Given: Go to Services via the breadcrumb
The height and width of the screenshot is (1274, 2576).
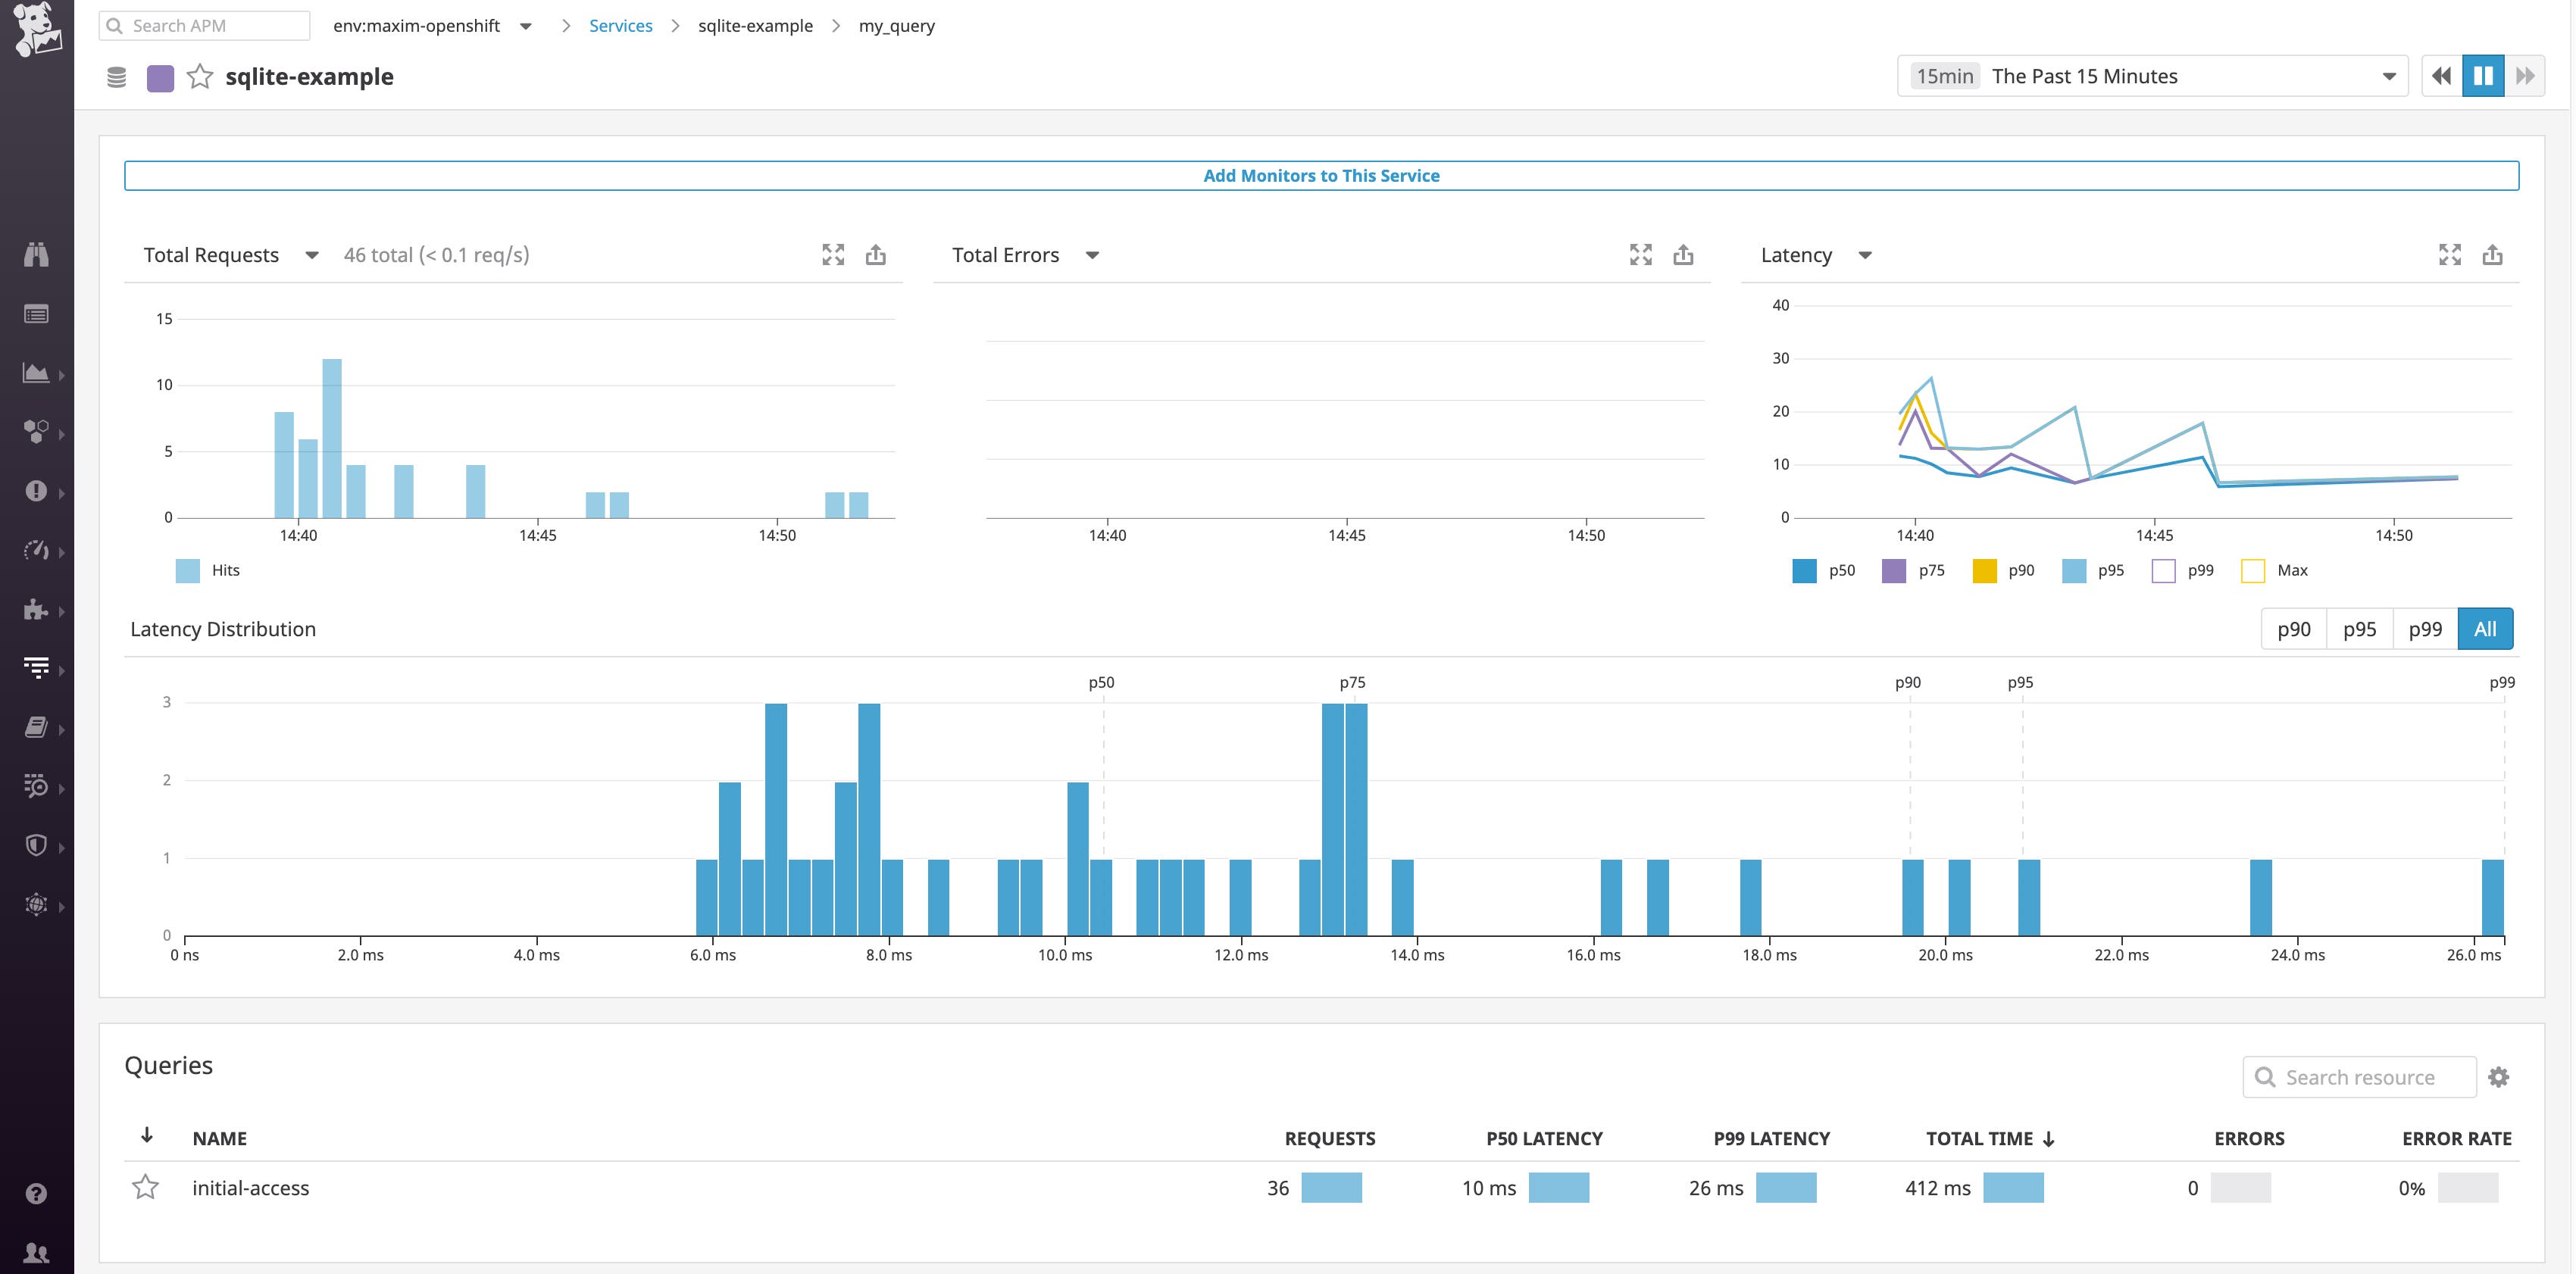Looking at the screenshot, I should click(620, 25).
